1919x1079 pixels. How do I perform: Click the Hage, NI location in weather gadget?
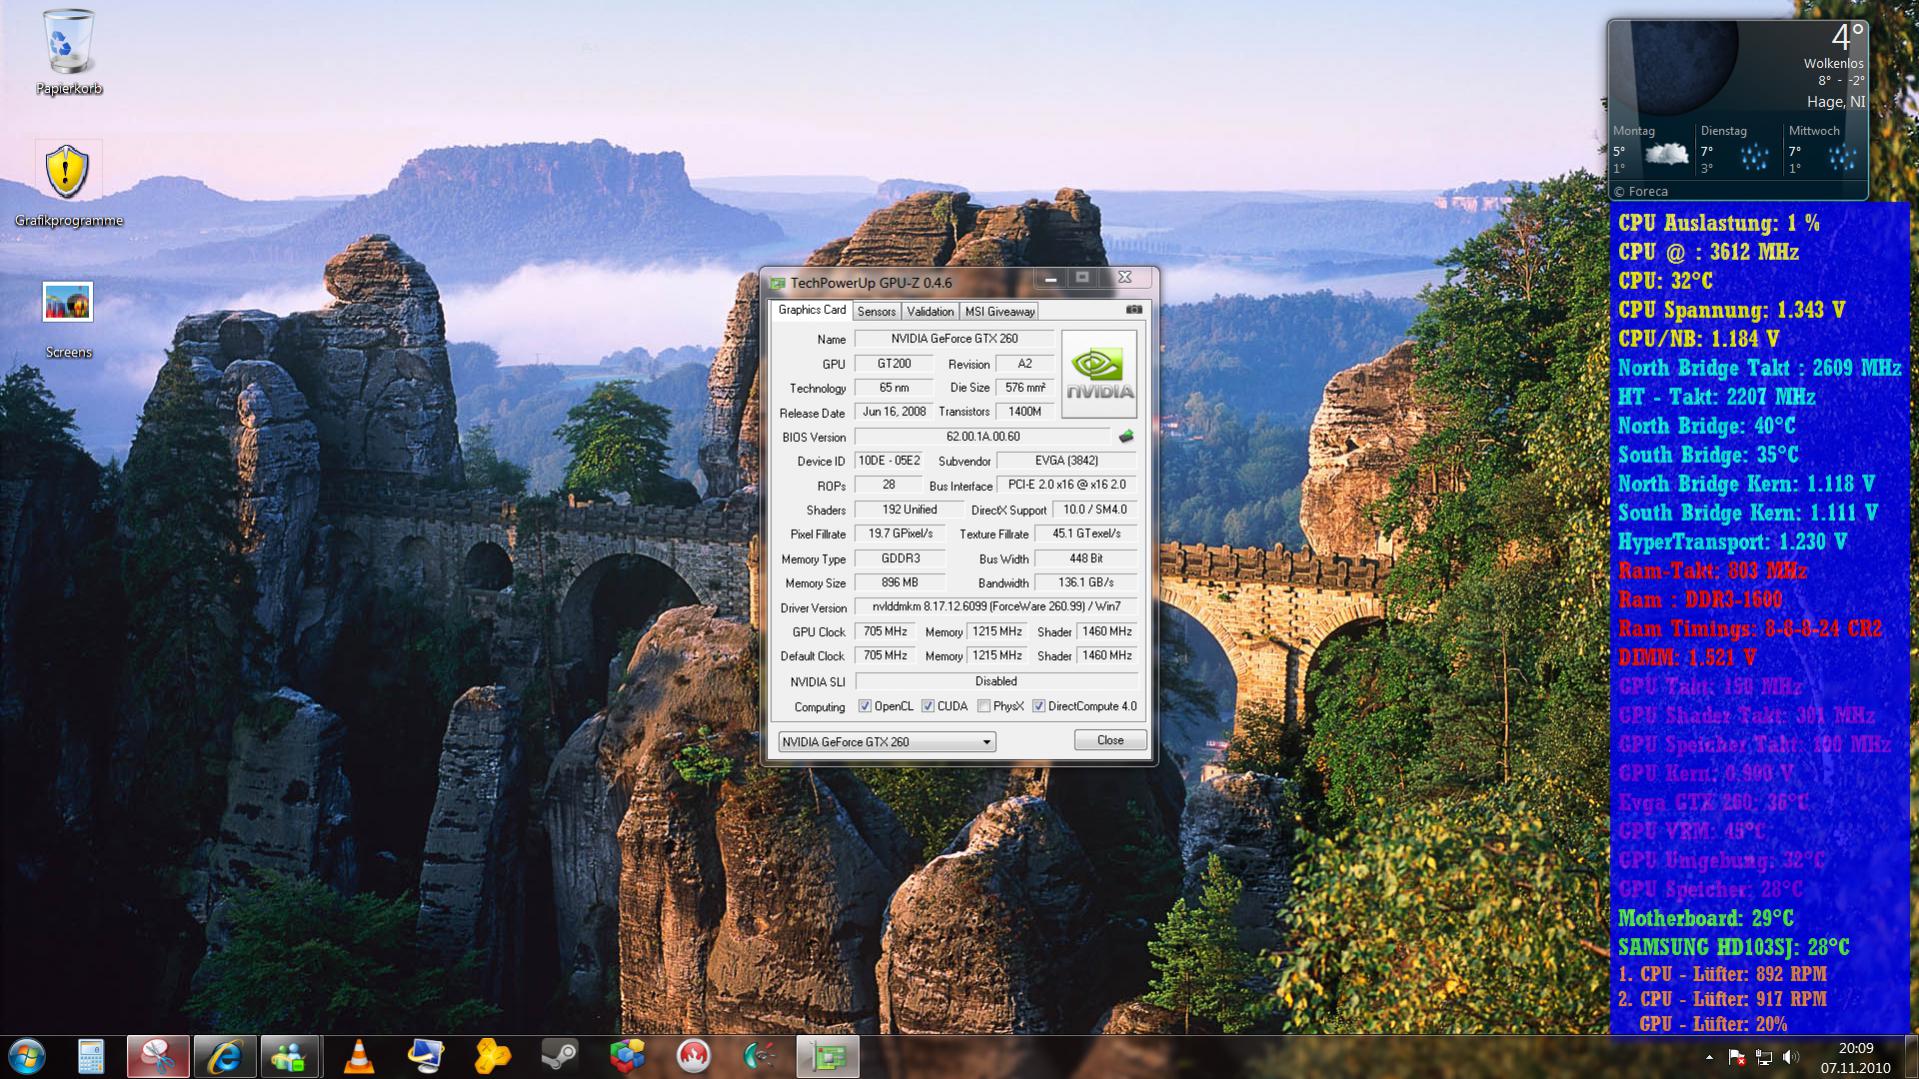(x=1835, y=102)
